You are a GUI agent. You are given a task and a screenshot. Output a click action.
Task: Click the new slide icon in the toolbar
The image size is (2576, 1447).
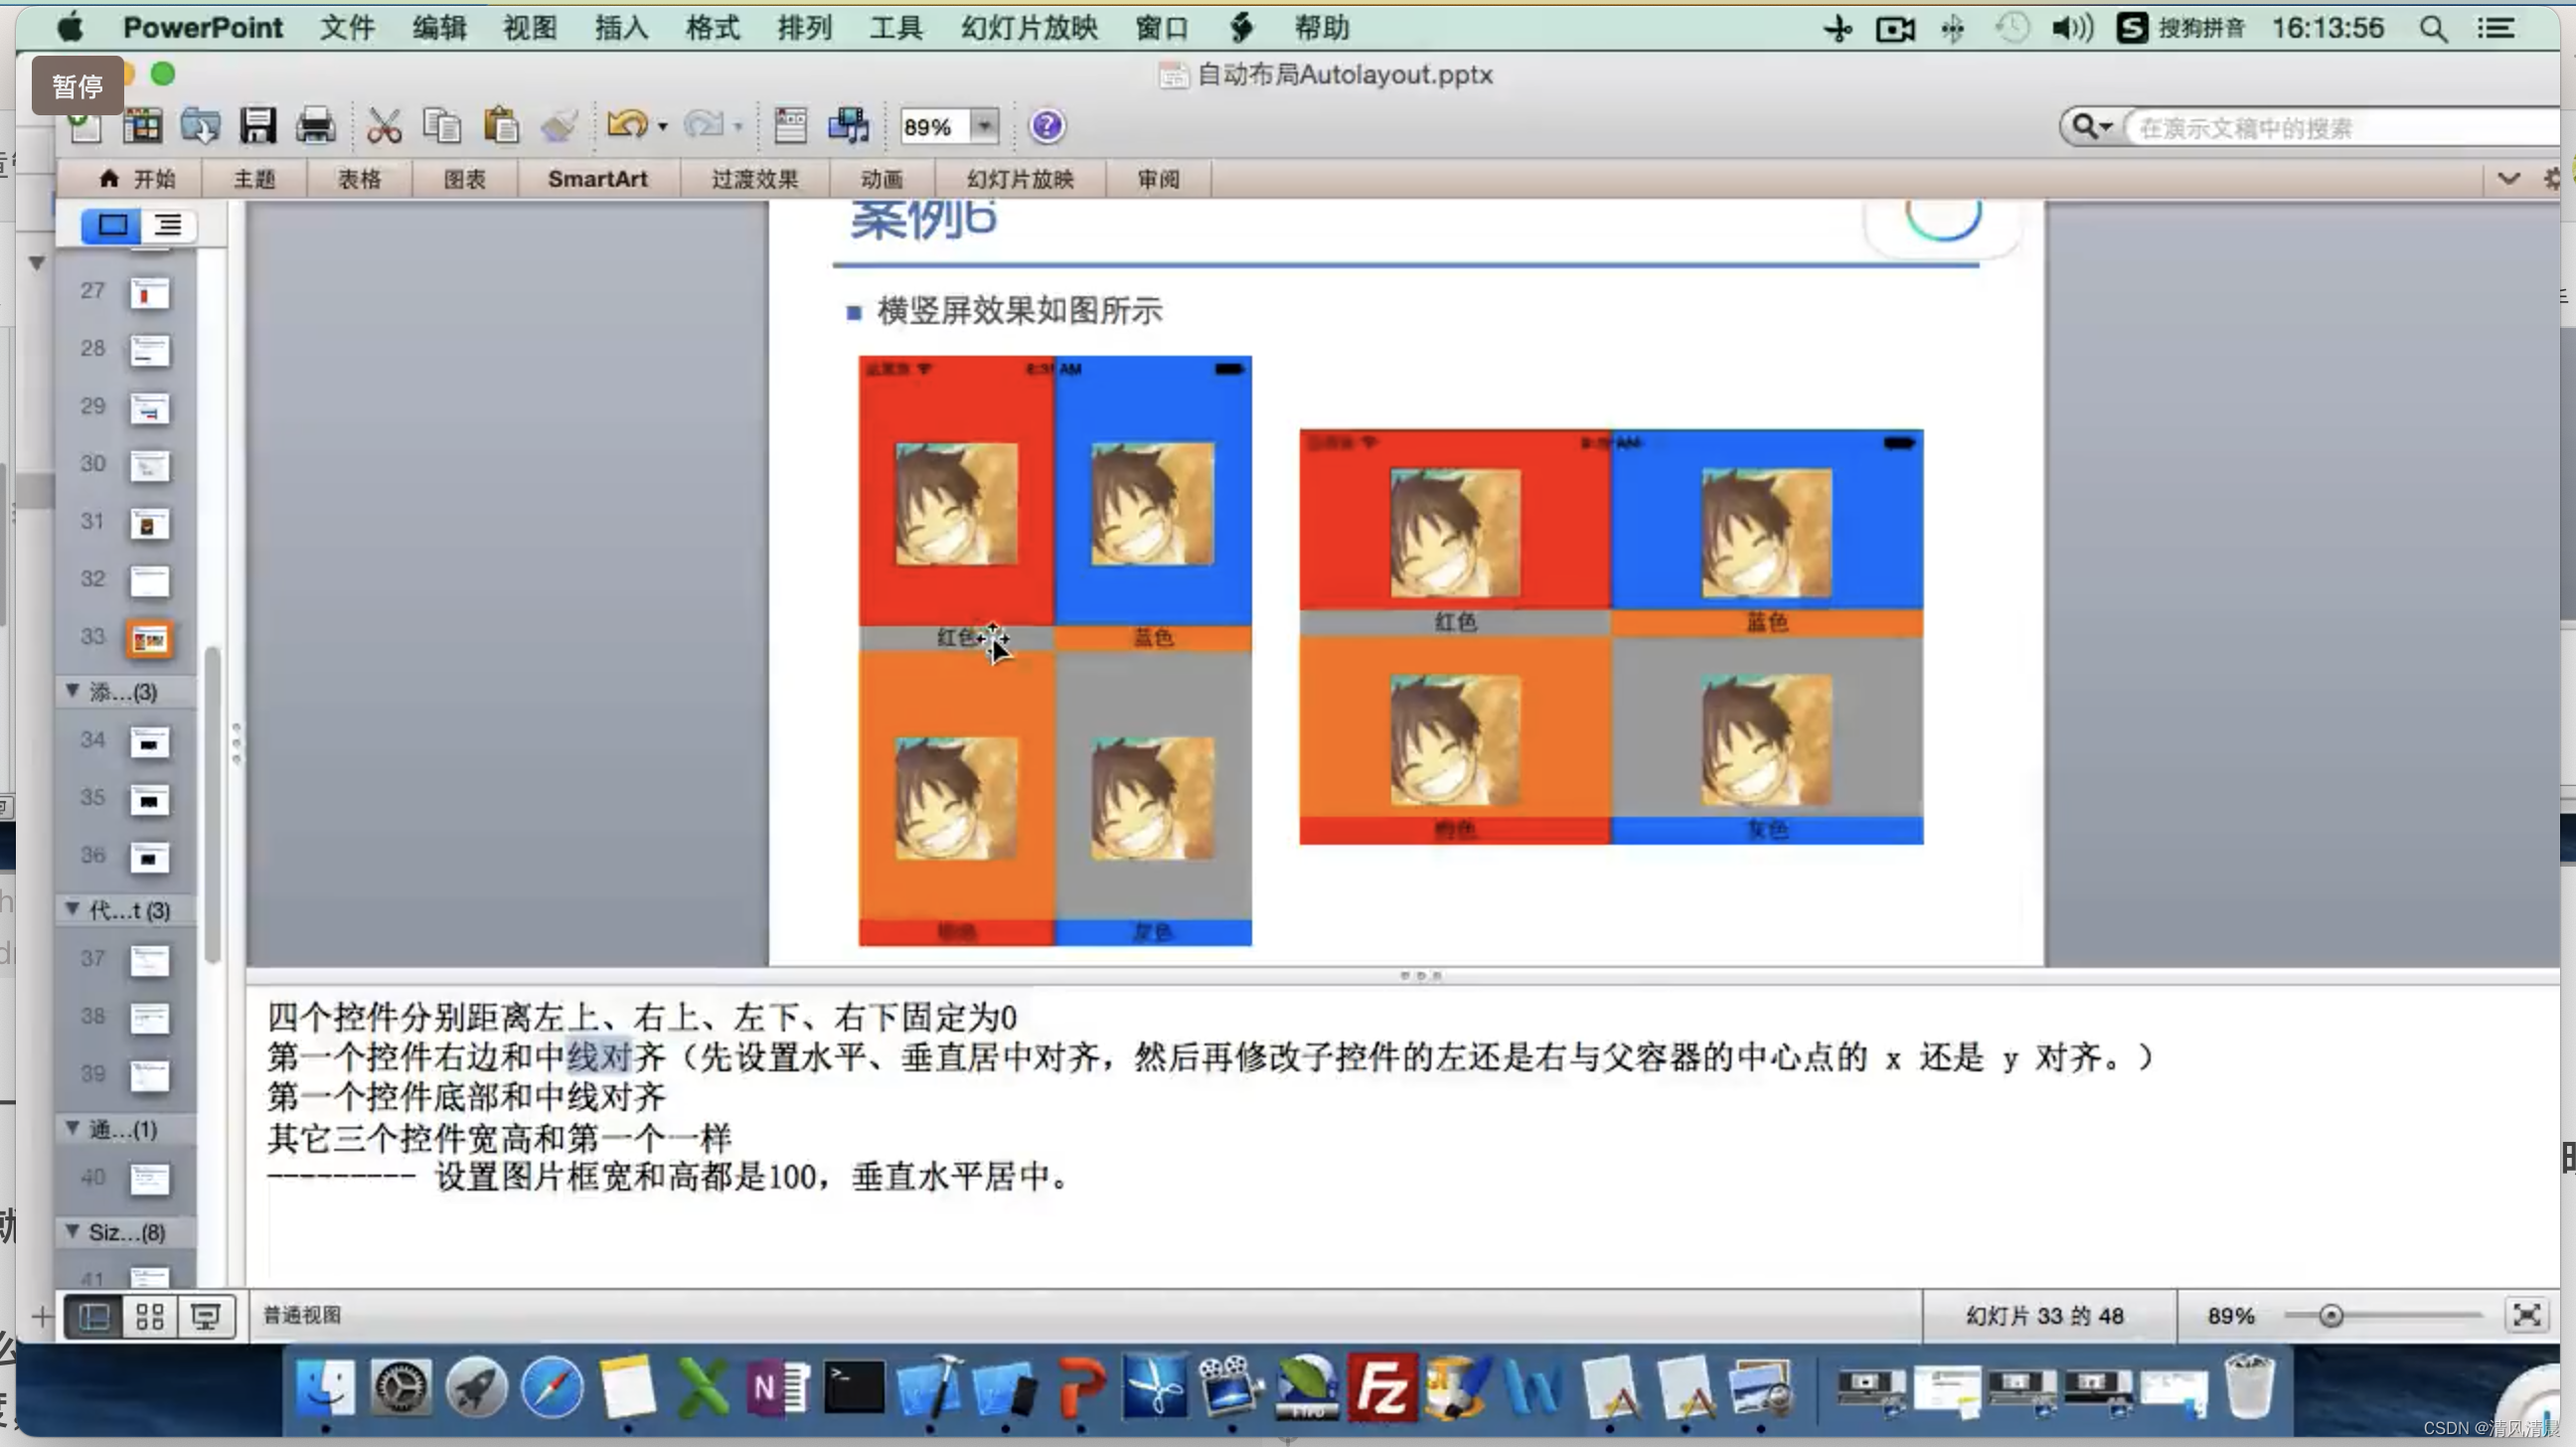coord(84,126)
